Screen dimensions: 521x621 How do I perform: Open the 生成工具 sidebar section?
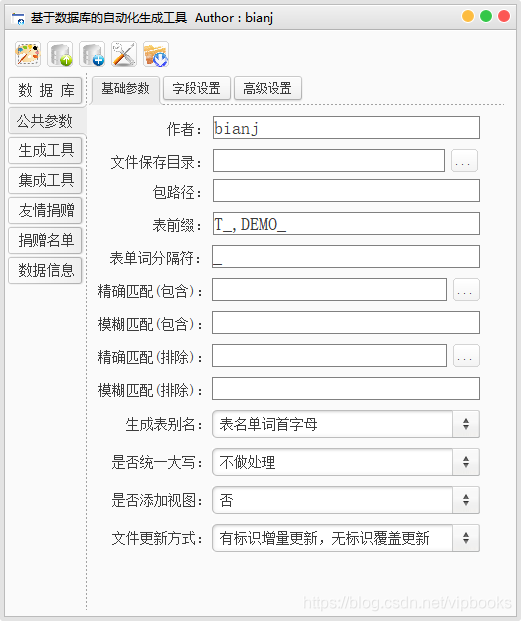pyautogui.click(x=45, y=150)
